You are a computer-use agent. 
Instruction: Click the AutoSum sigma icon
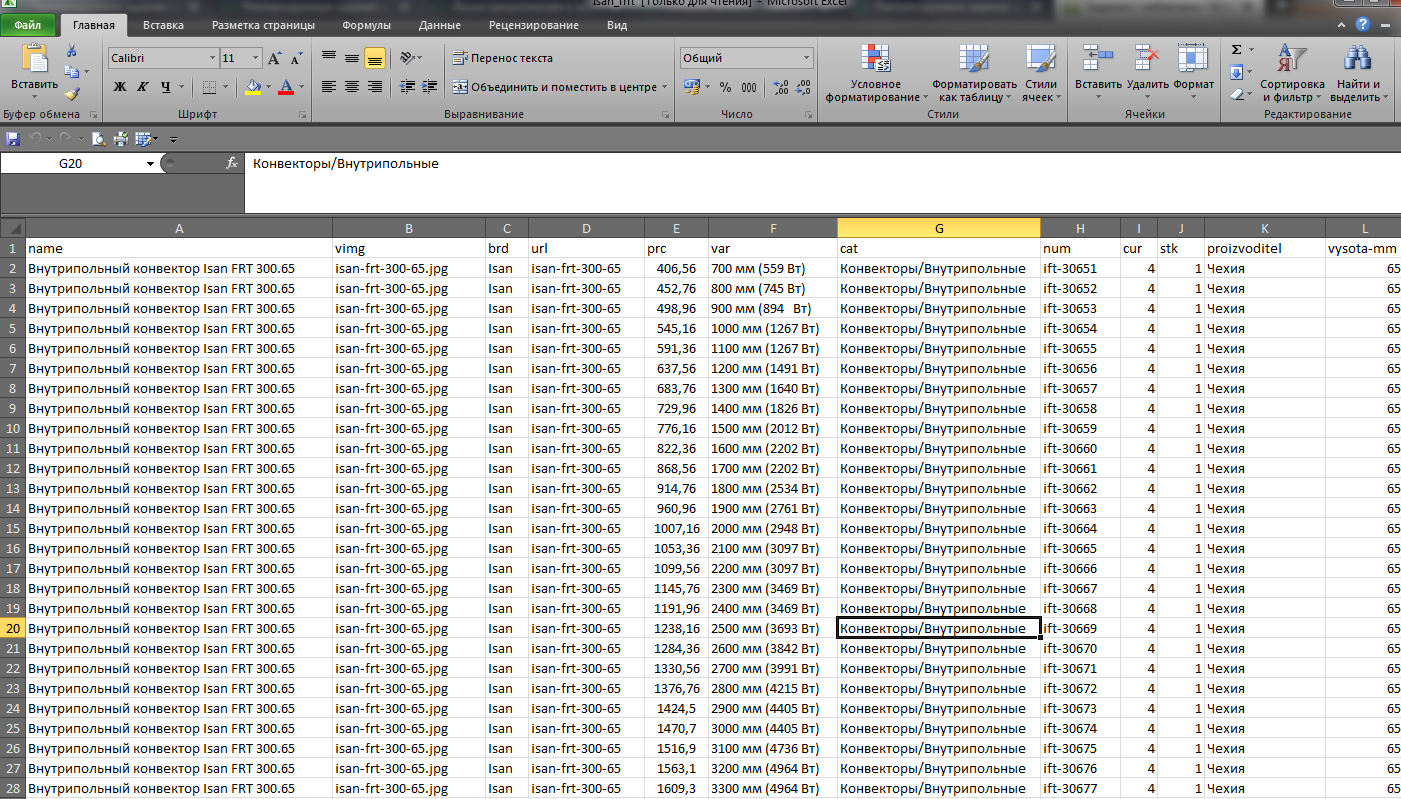point(1237,50)
